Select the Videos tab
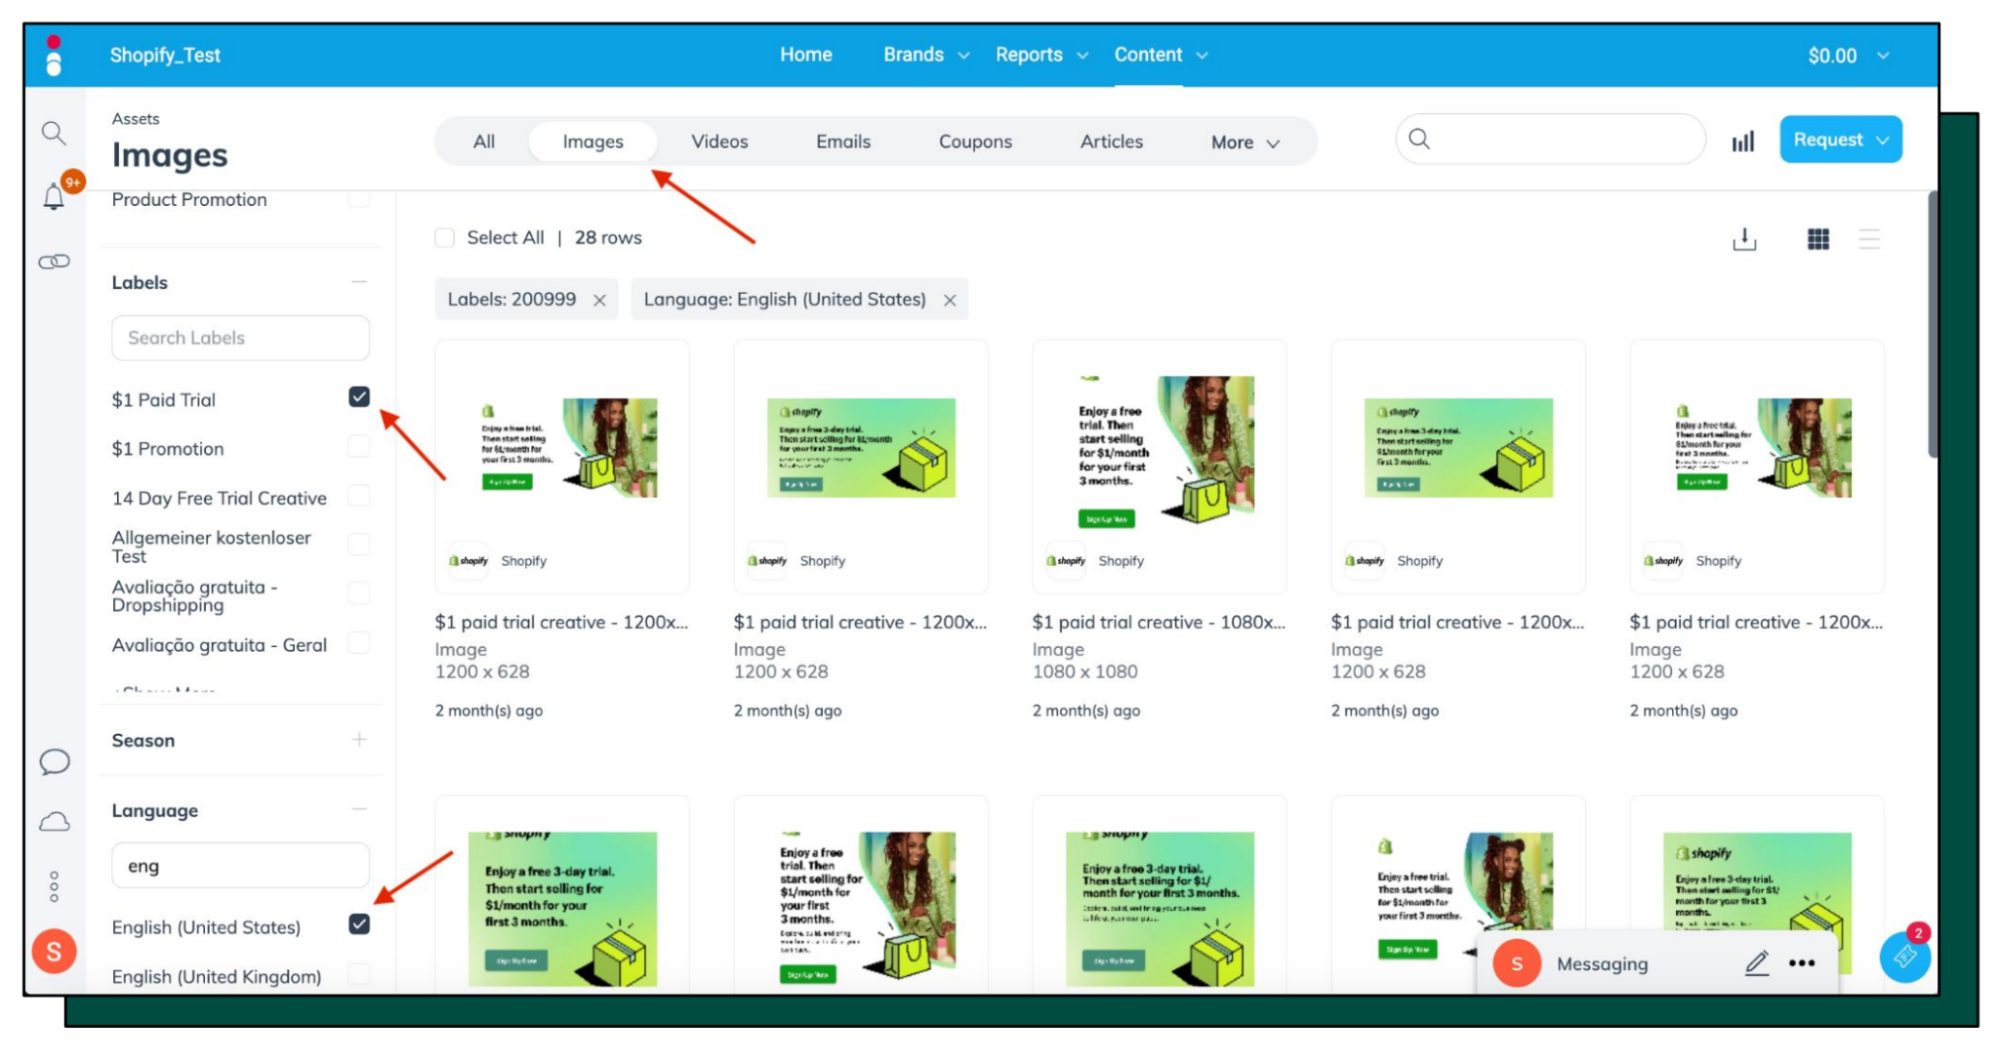Image resolution: width=1999 pixels, height=1051 pixels. 719,142
